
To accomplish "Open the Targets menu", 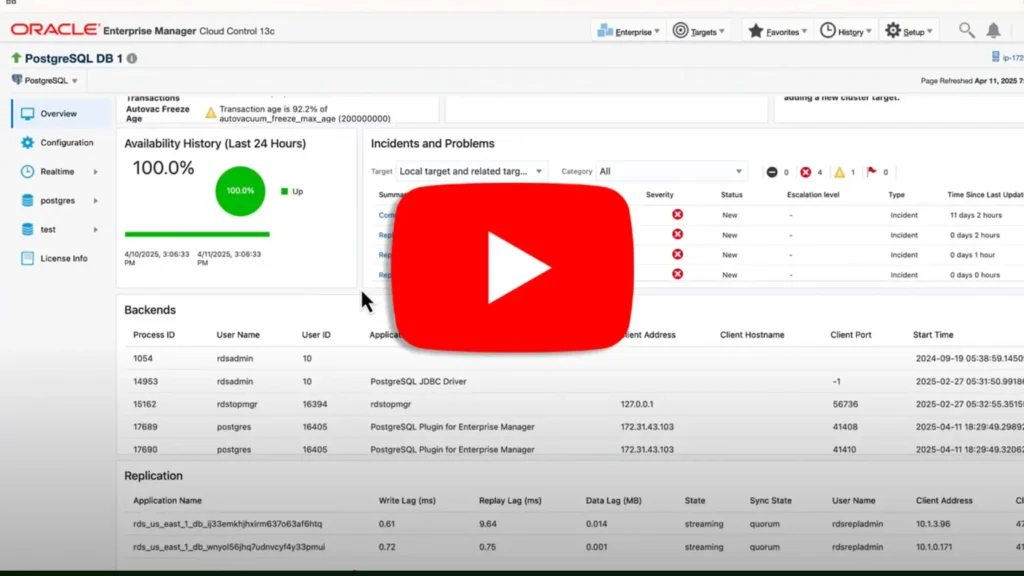I will coord(700,31).
